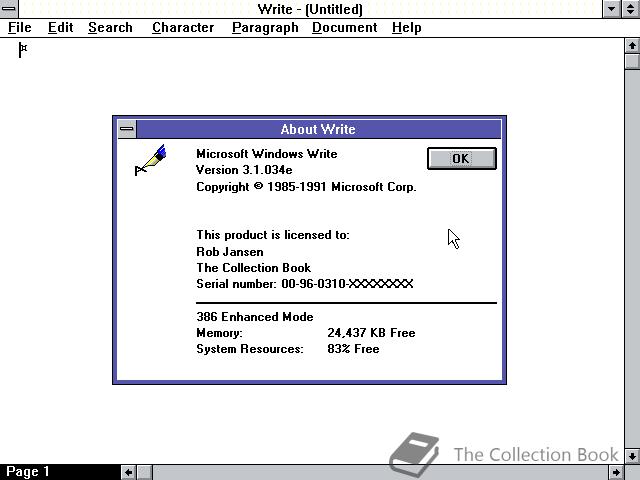Click the end-of-document mark in text area
Viewport: 640px width, 480px height.
[x=23, y=50]
